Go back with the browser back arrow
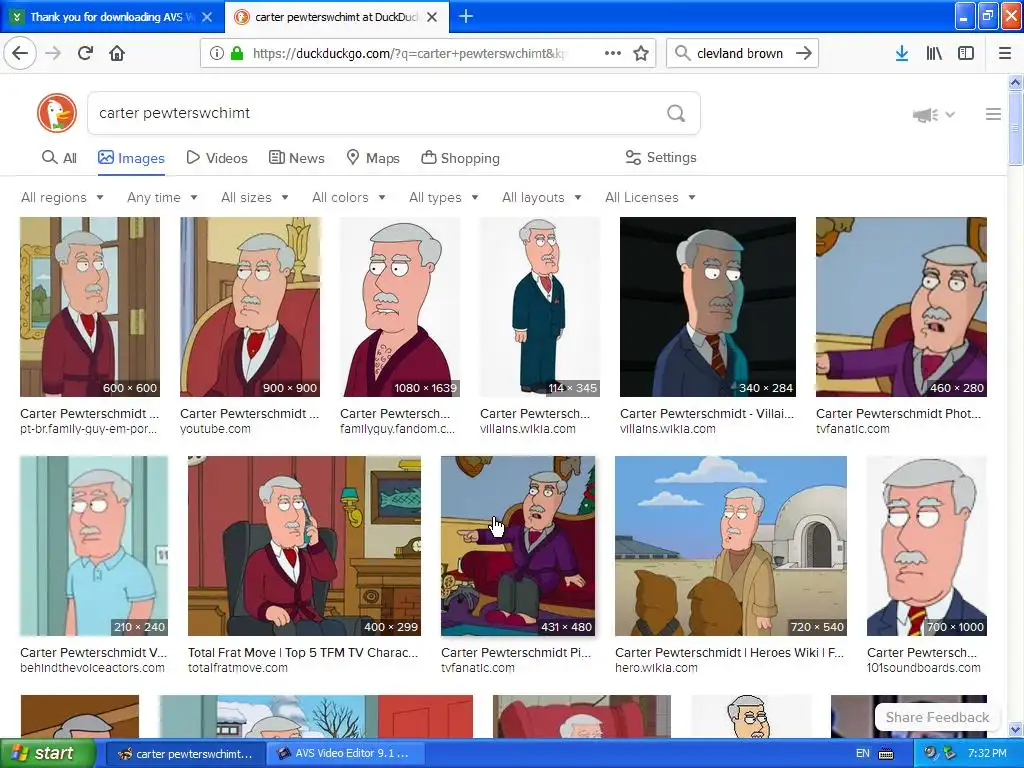Screen dimensions: 1024x768 (20, 53)
